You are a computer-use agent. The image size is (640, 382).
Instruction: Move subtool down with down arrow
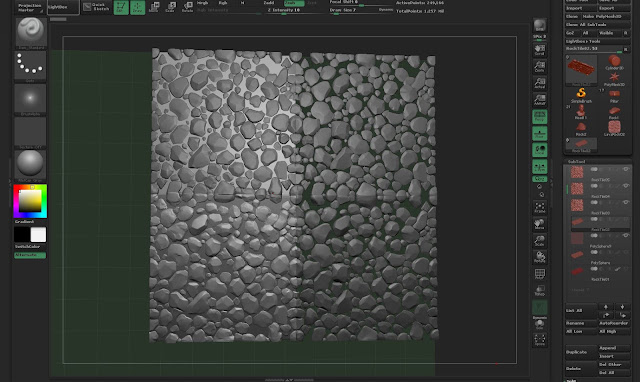(622, 307)
